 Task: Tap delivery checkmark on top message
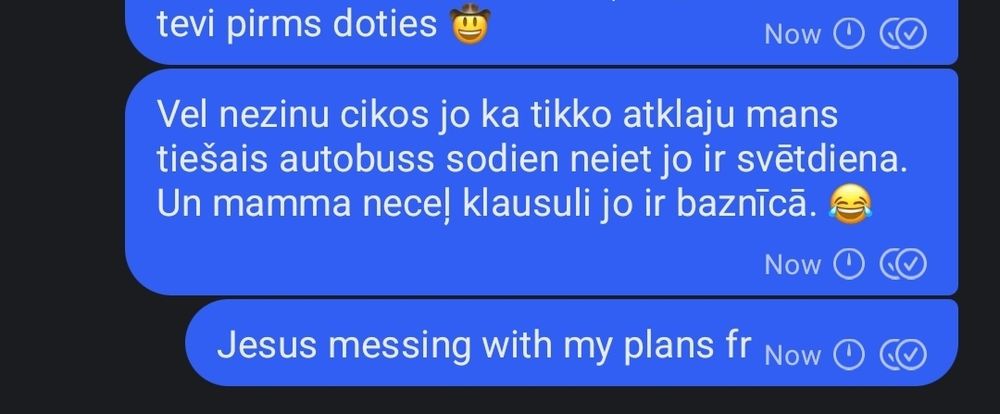coord(903,34)
